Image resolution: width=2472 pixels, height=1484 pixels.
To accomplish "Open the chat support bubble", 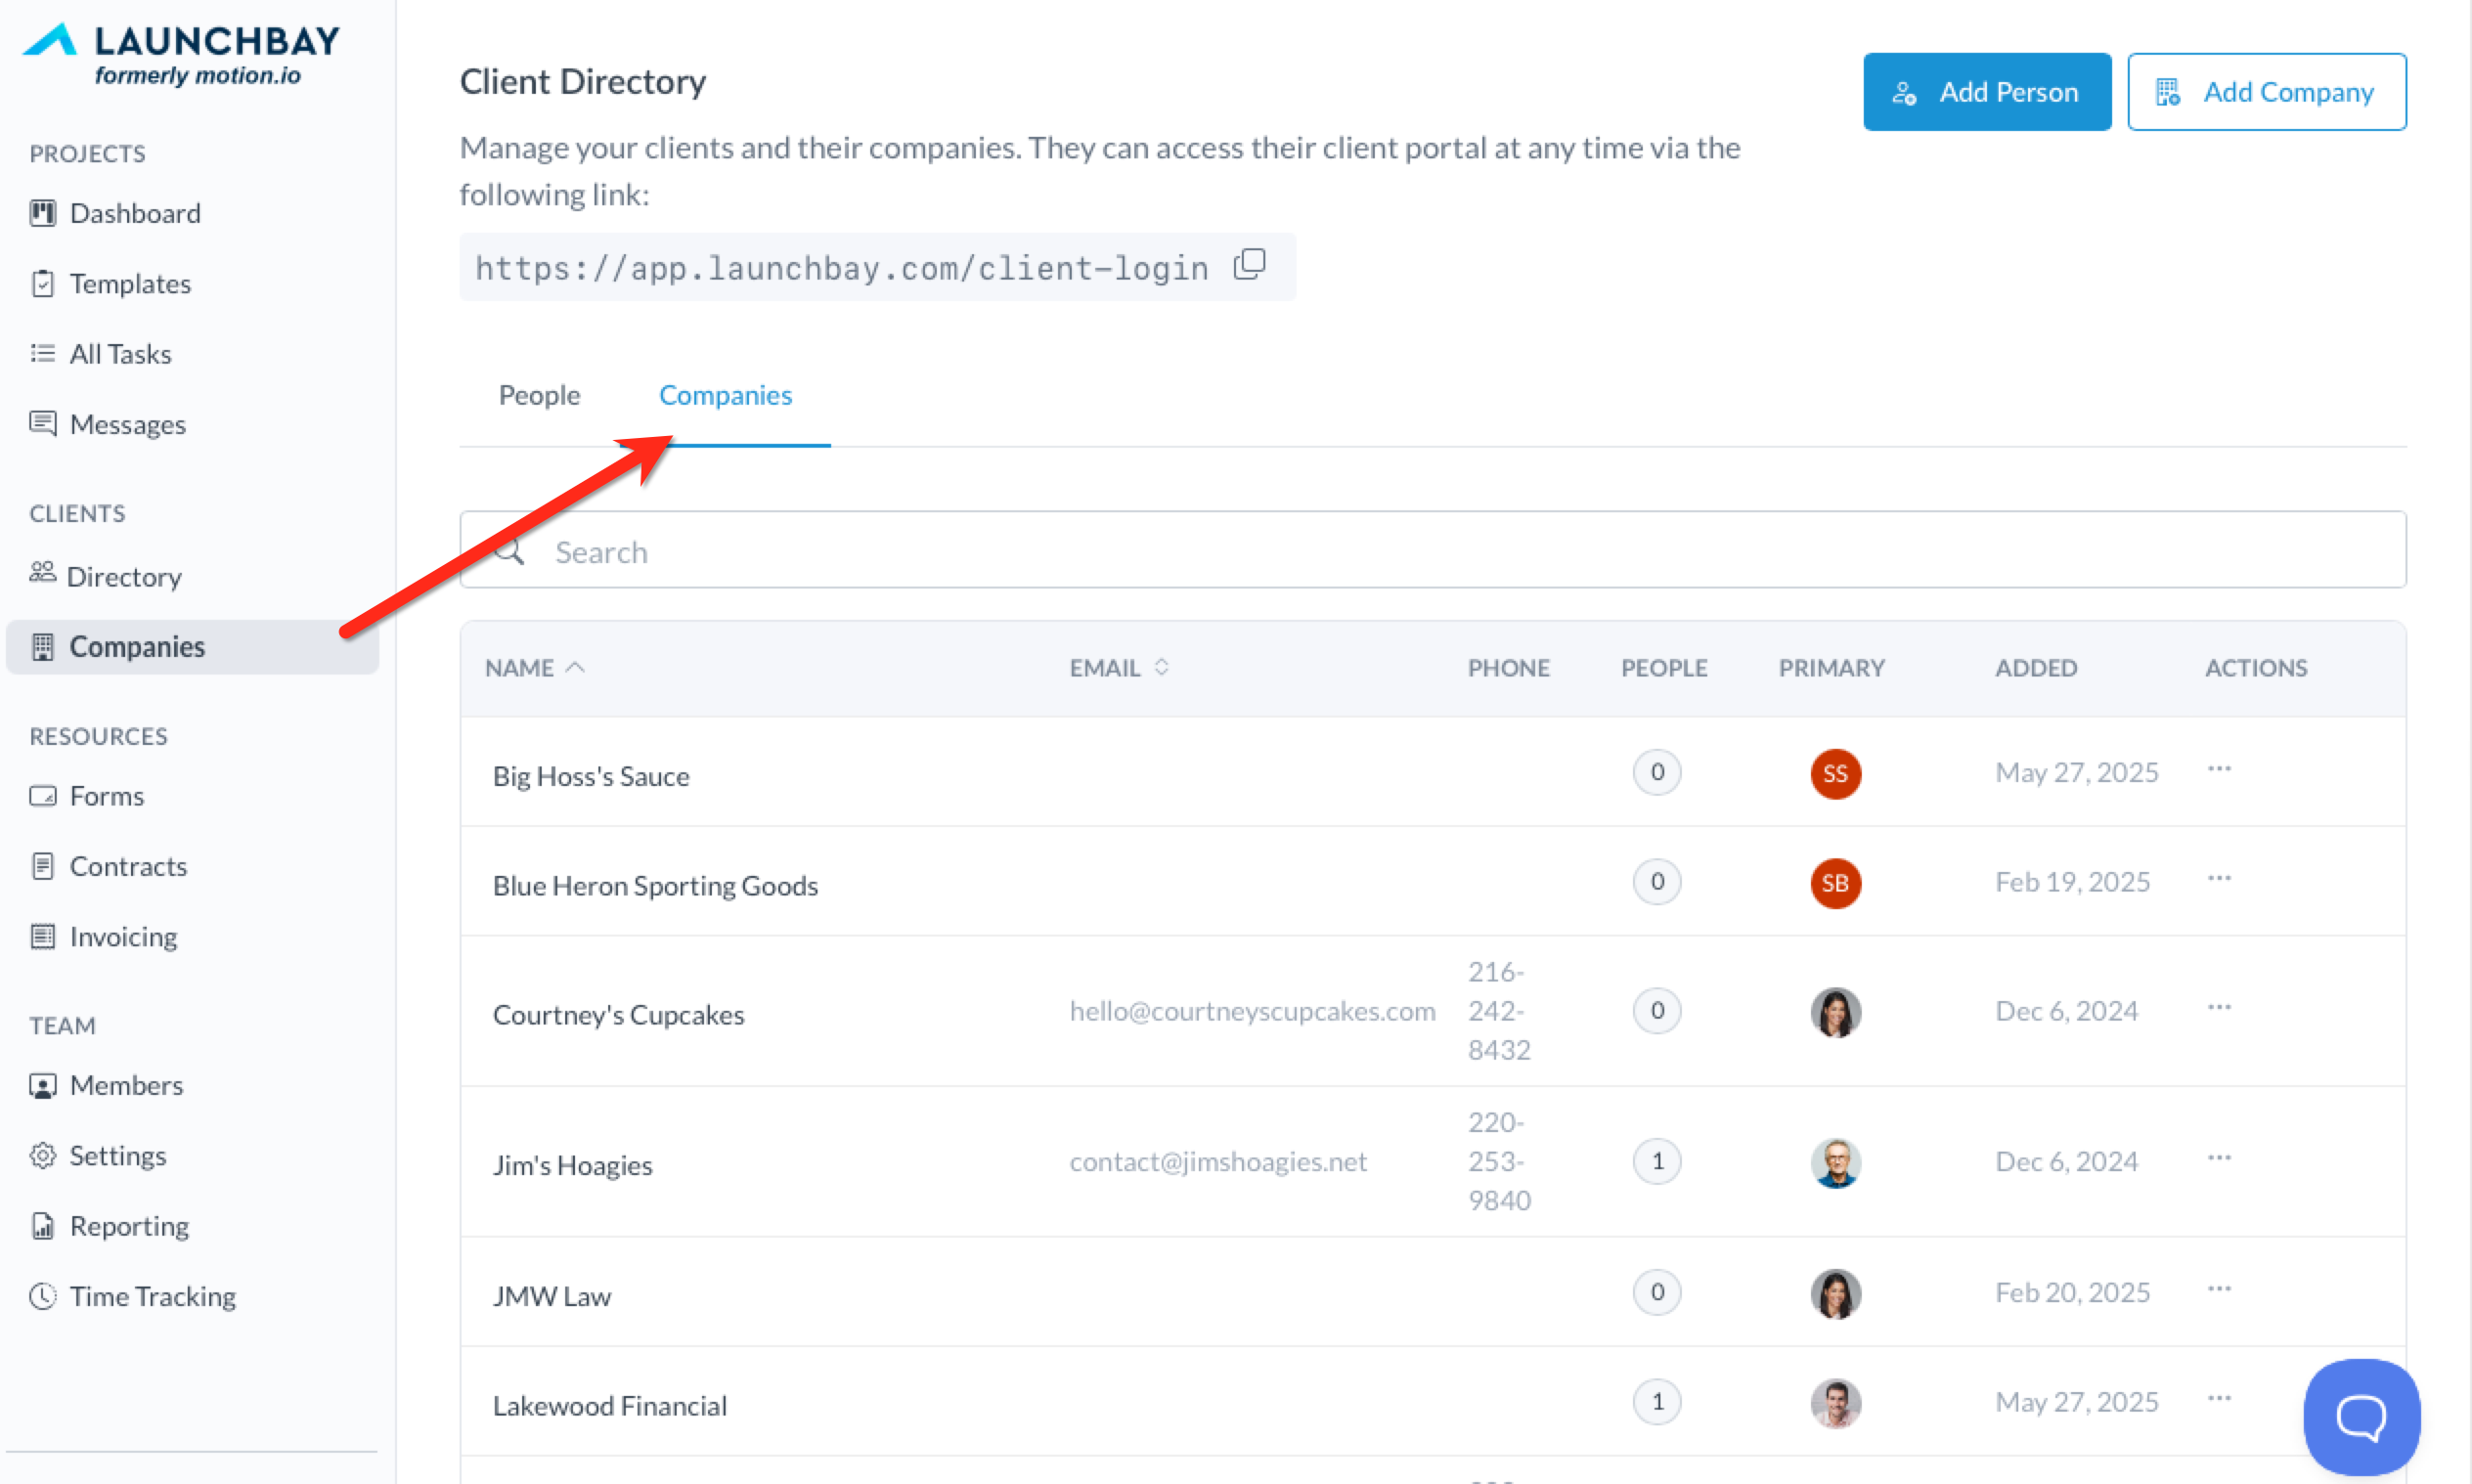I will (2361, 1415).
